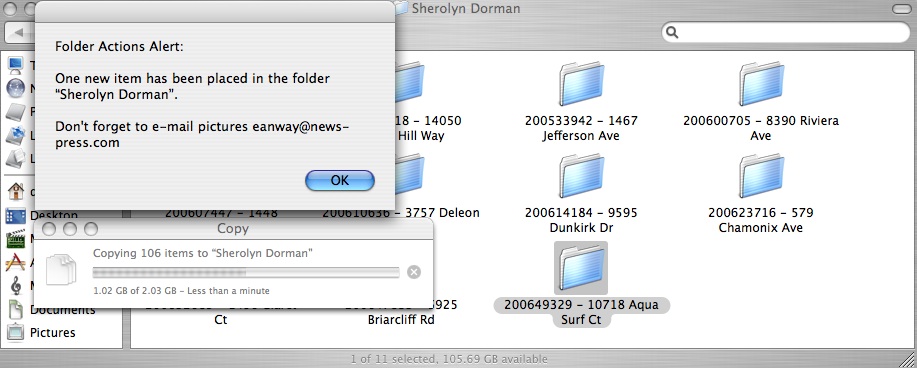Click the Copy progress bar
Image resolution: width=917 pixels, height=368 pixels.
point(246,272)
